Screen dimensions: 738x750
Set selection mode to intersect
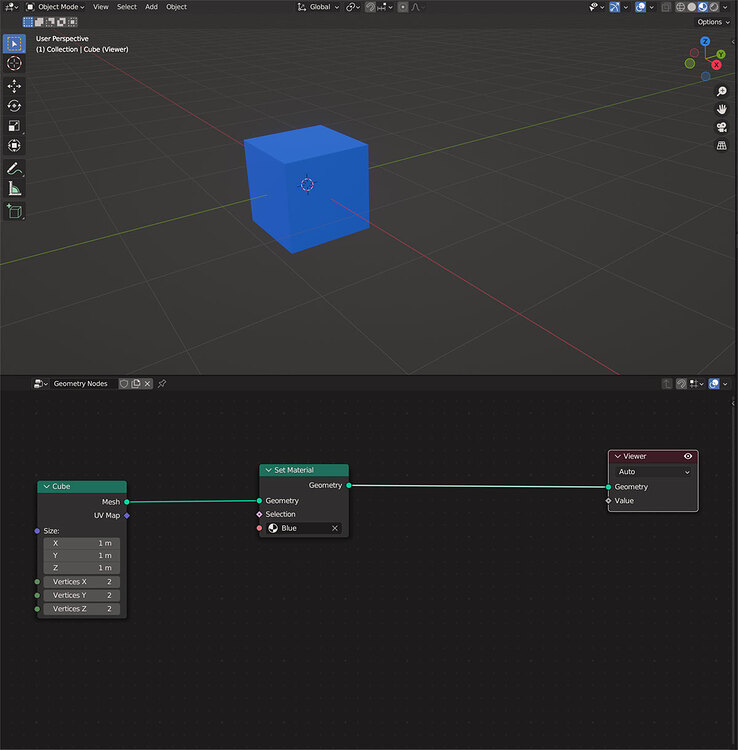click(x=72, y=22)
